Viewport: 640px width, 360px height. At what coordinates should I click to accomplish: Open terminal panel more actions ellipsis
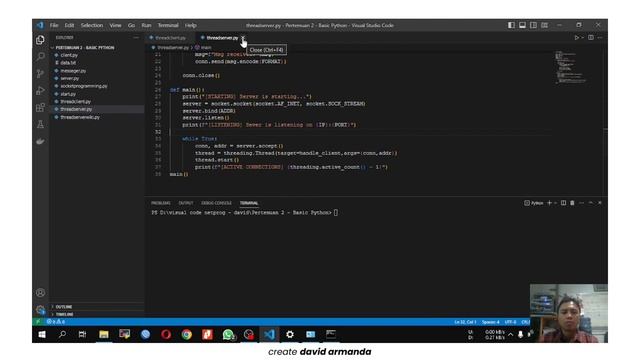tap(582, 203)
